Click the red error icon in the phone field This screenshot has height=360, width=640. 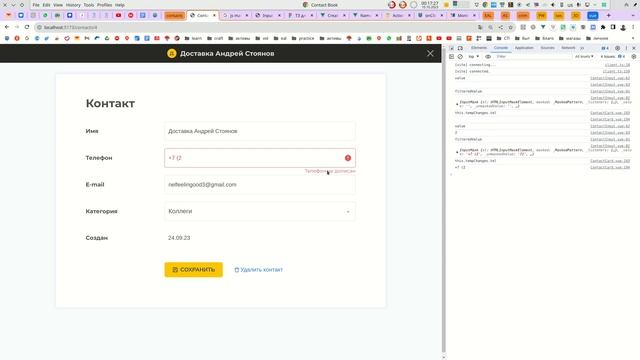[348, 158]
